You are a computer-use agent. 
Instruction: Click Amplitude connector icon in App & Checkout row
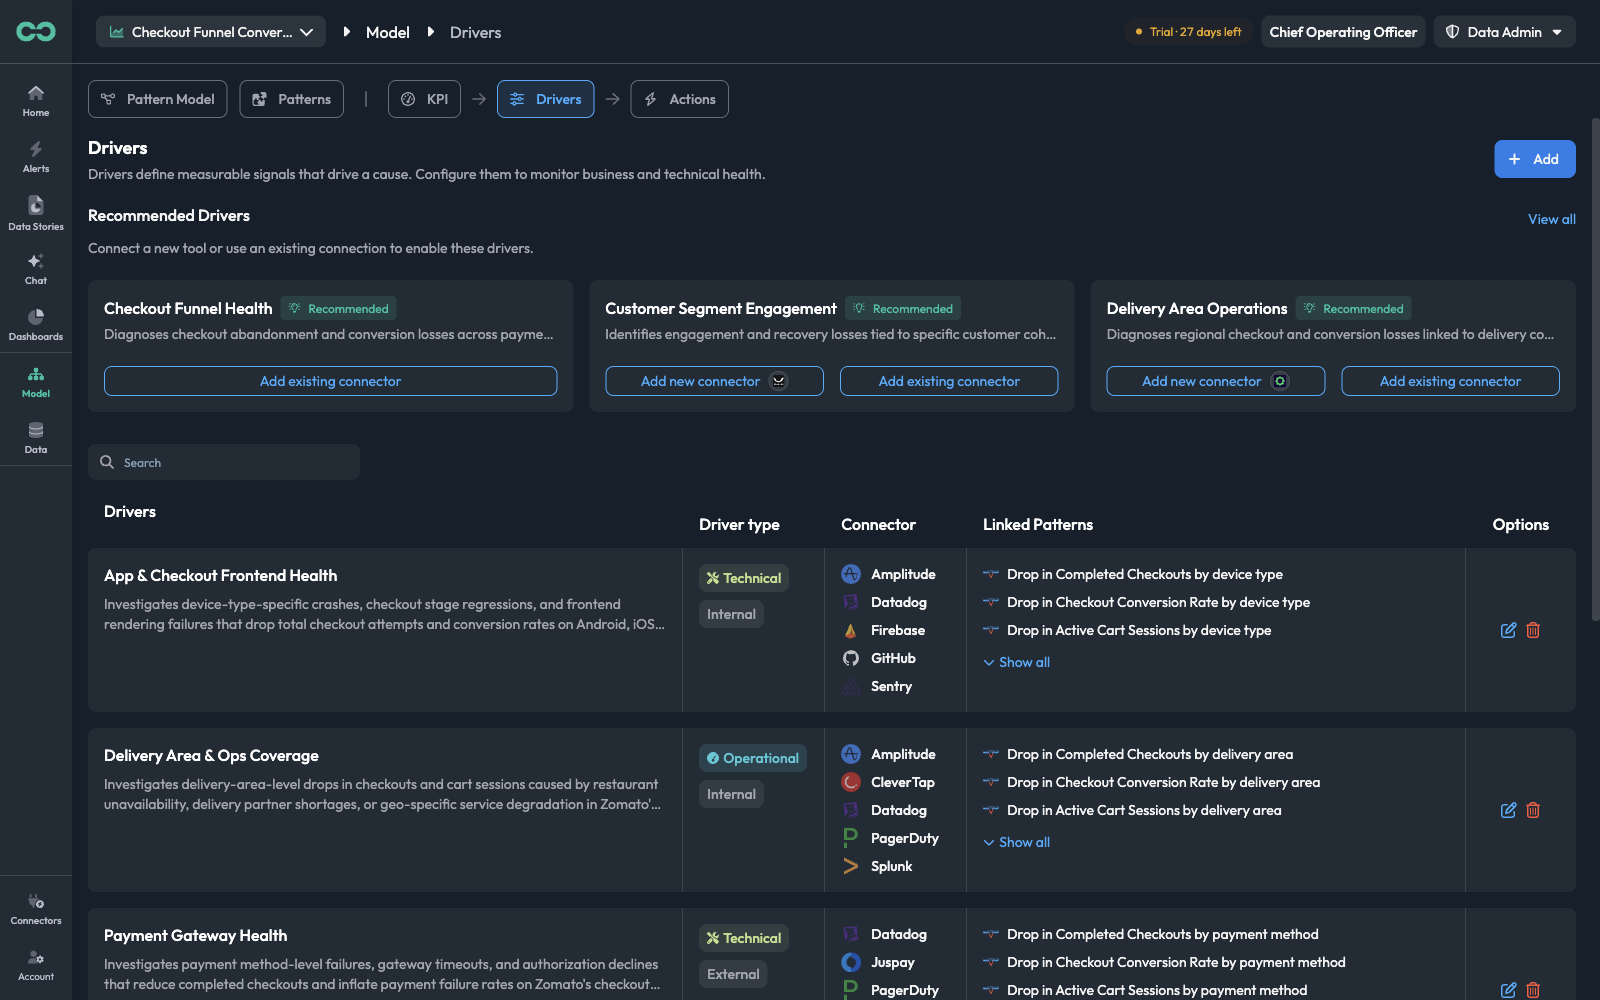pyautogui.click(x=851, y=574)
